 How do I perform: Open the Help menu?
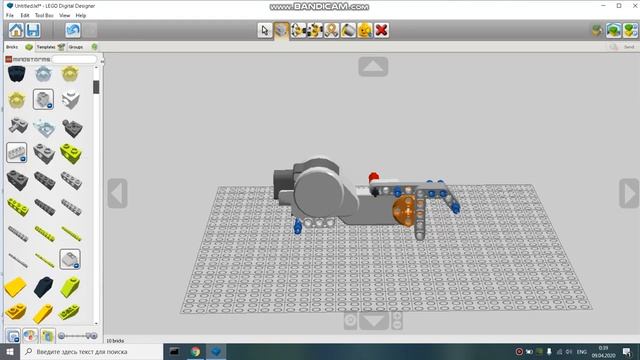81,15
